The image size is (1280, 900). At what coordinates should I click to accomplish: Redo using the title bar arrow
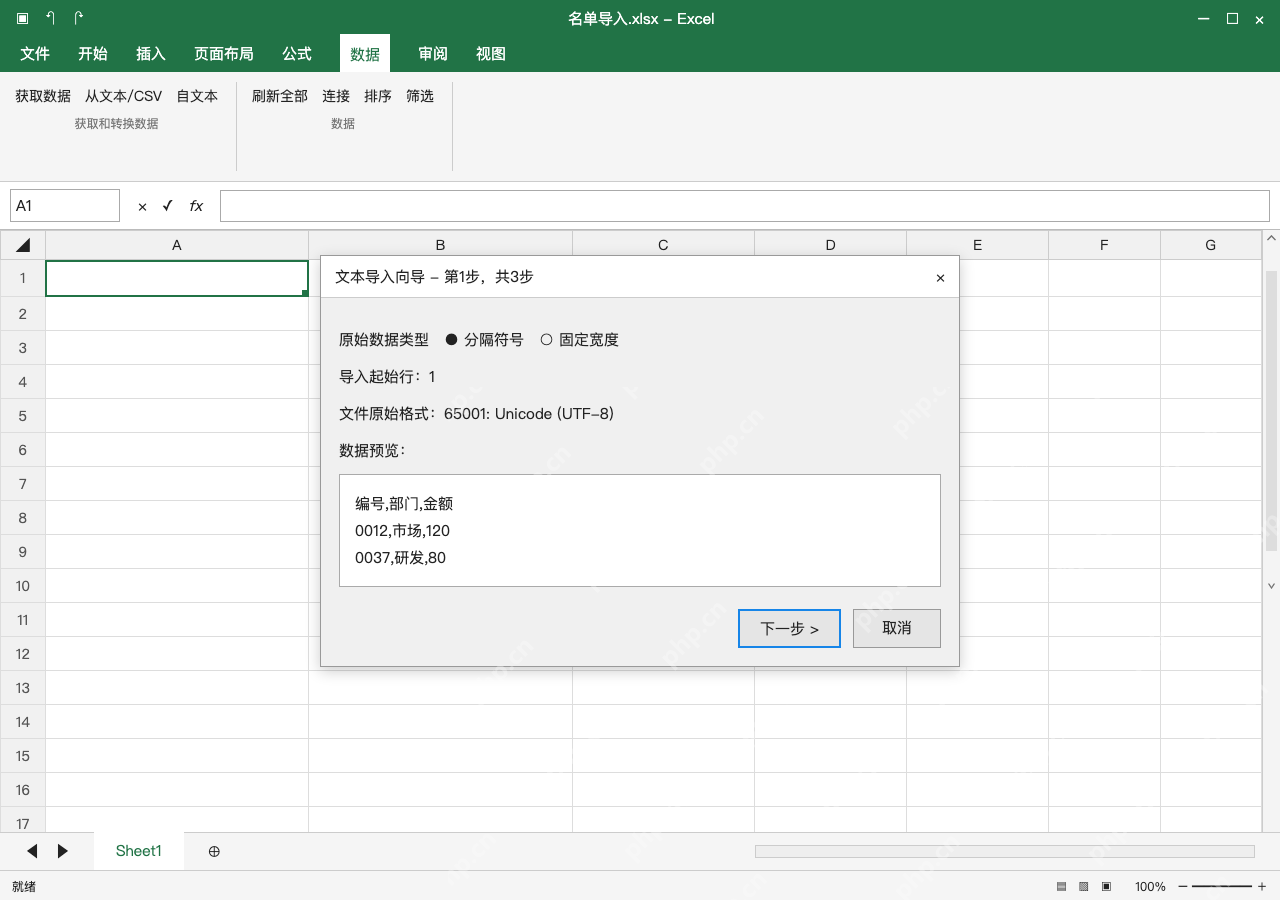[x=79, y=18]
